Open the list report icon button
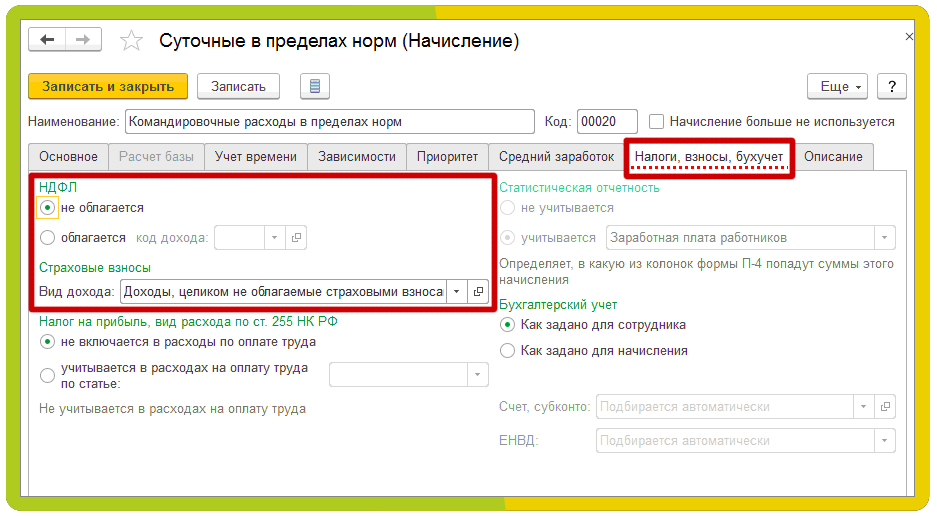The image size is (937, 516). 315,87
